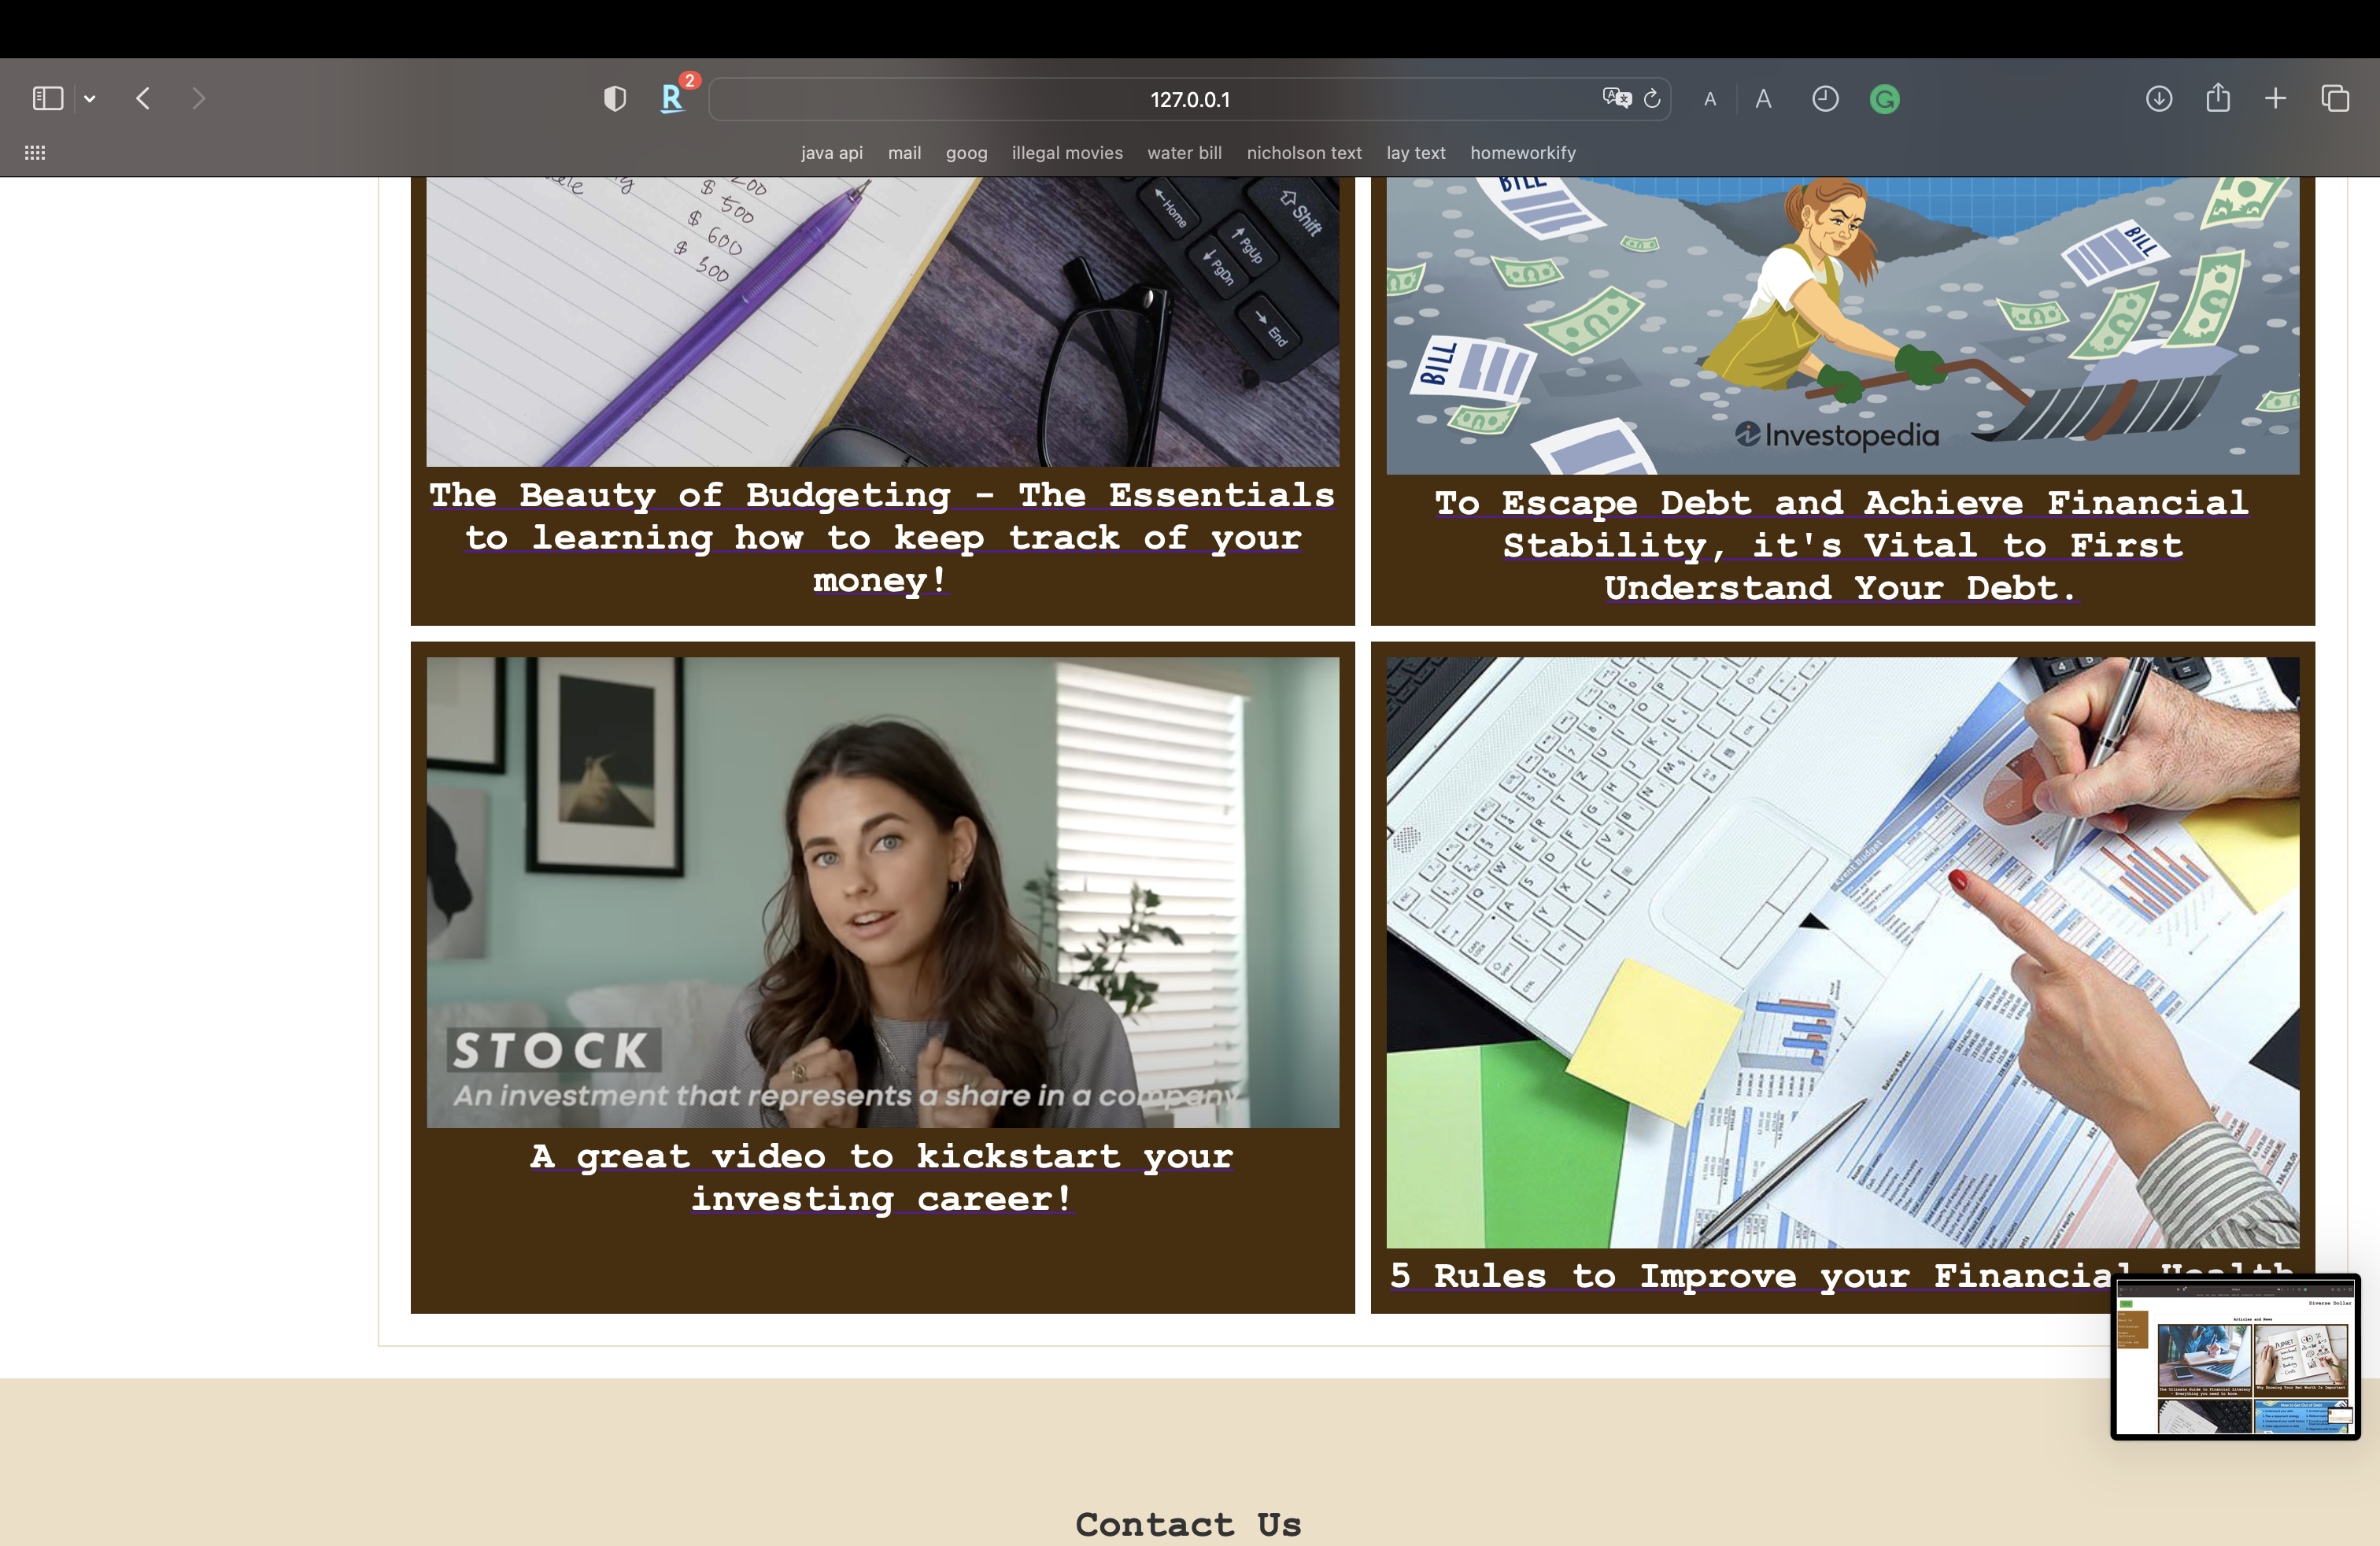The height and width of the screenshot is (1546, 2380).
Task: Open the history clock icon
Action: coord(1825,98)
